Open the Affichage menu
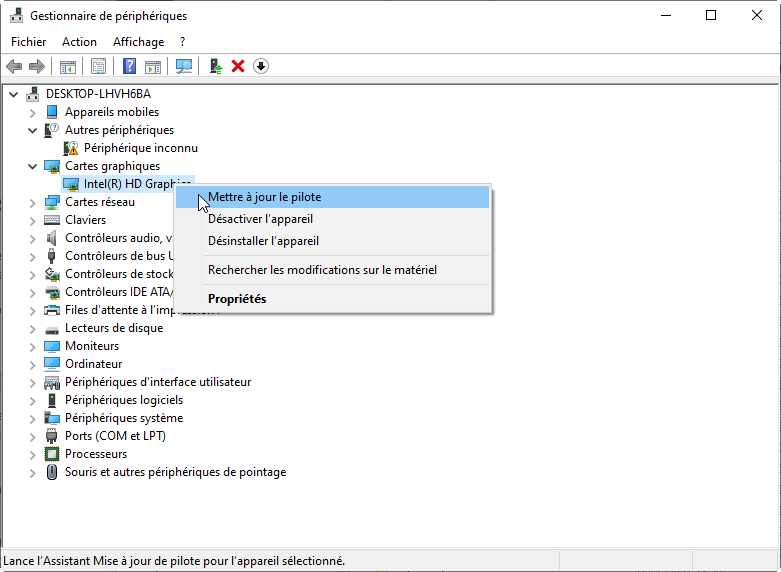Viewport: 781px width, 572px height. pyautogui.click(x=138, y=42)
